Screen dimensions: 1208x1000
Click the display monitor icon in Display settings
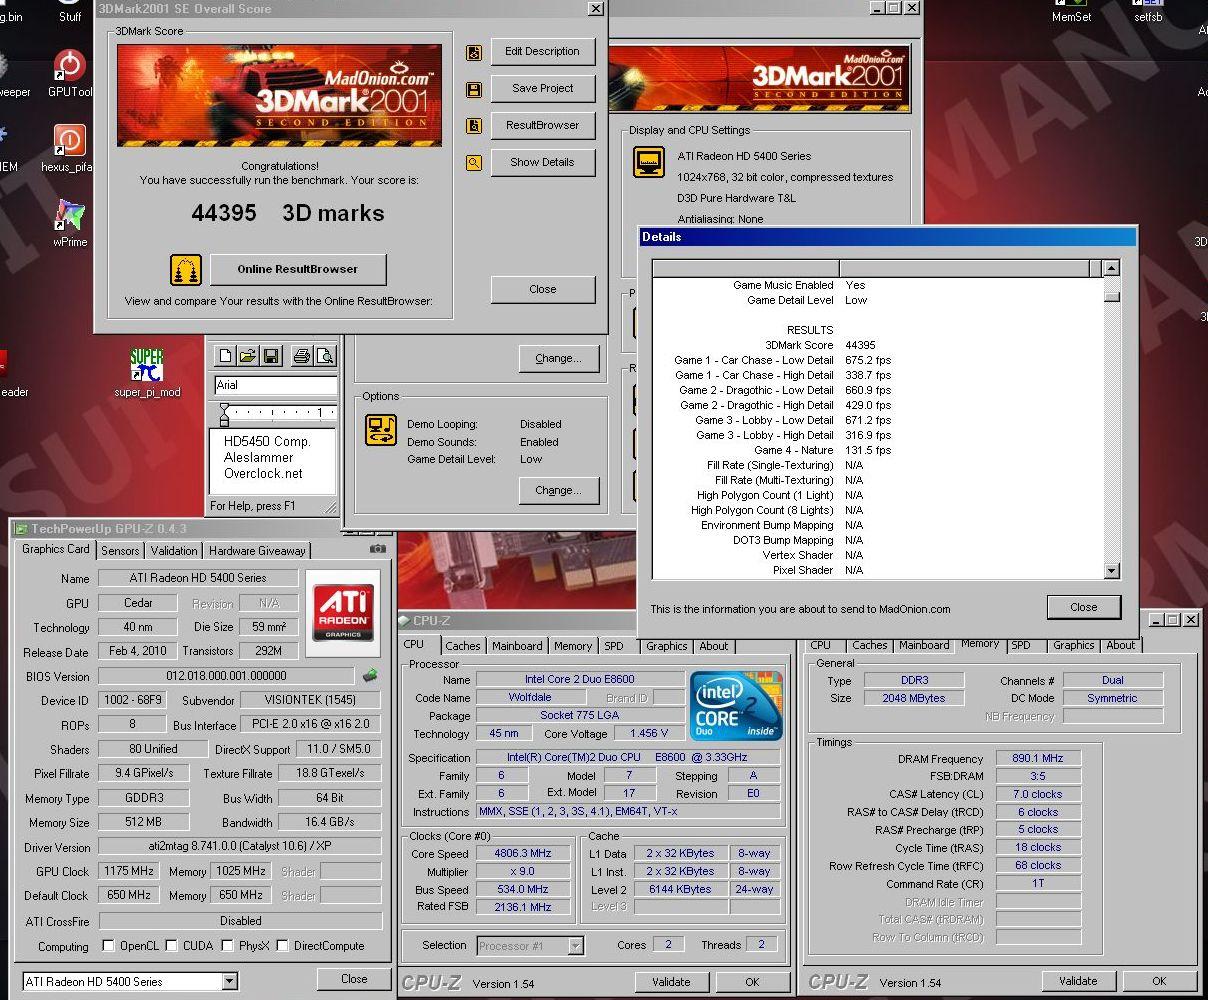(x=649, y=163)
